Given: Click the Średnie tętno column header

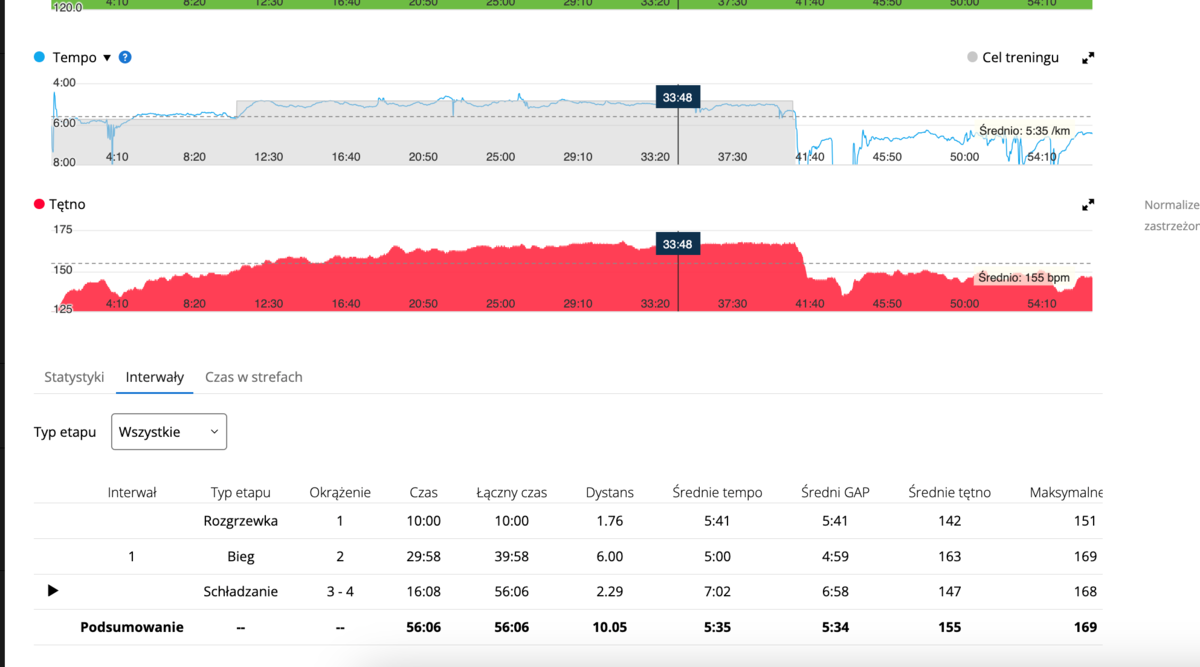Looking at the screenshot, I should (x=949, y=492).
